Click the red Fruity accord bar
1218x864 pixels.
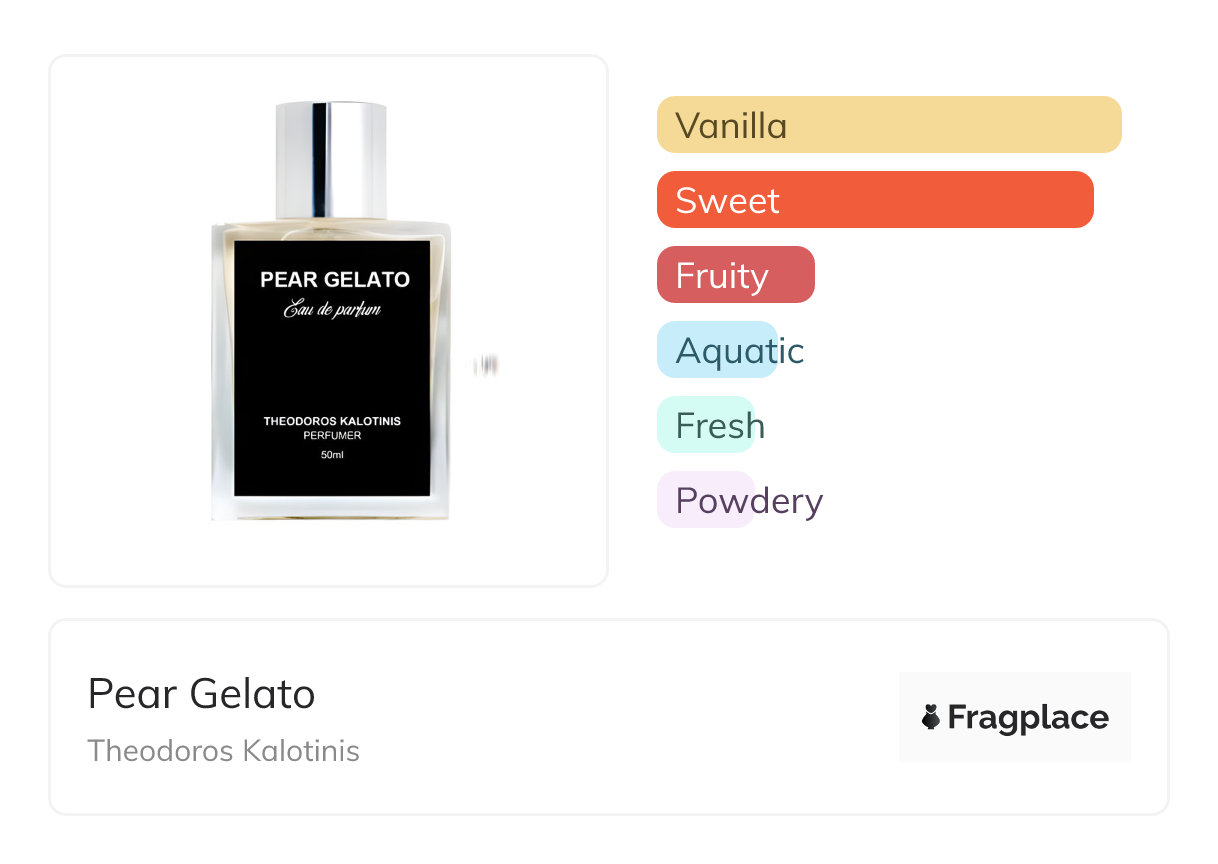[x=735, y=275]
